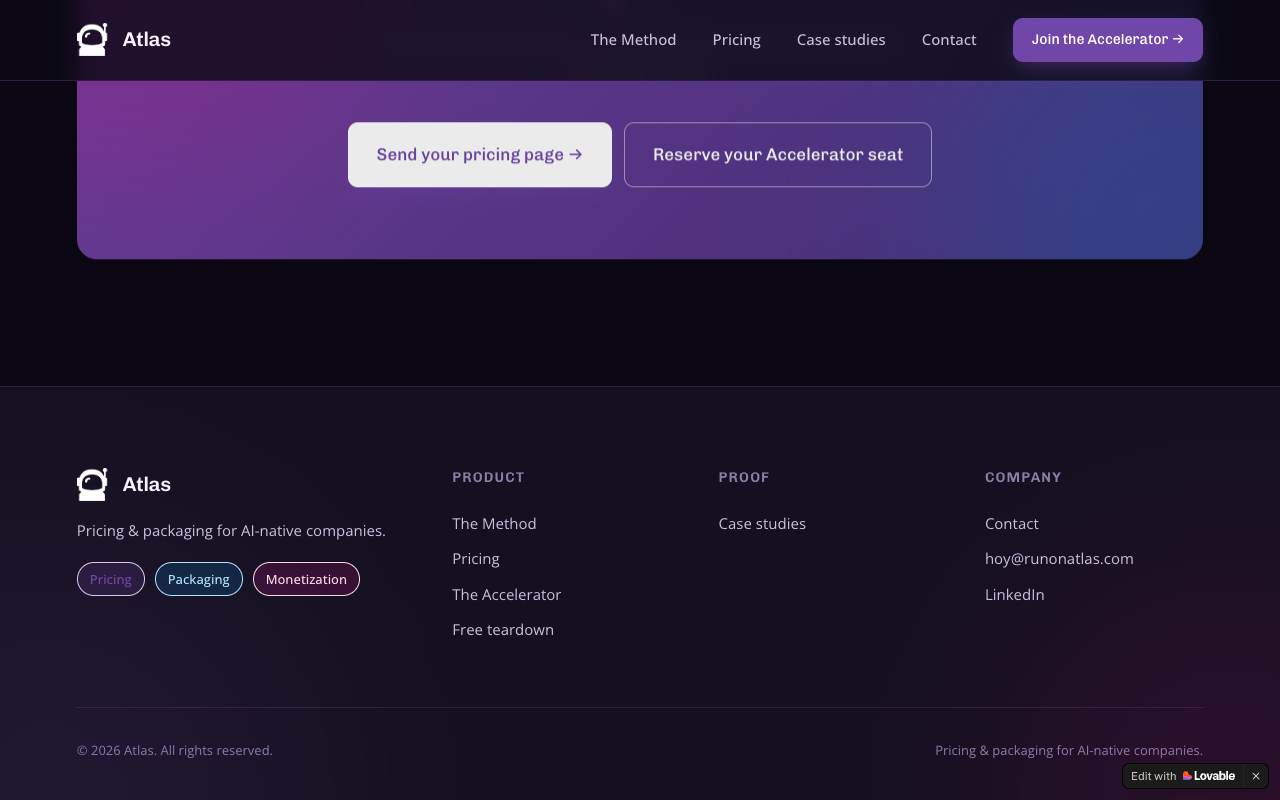Click Join the Accelerator button
Screen dimensions: 1280x800
coord(1108,40)
